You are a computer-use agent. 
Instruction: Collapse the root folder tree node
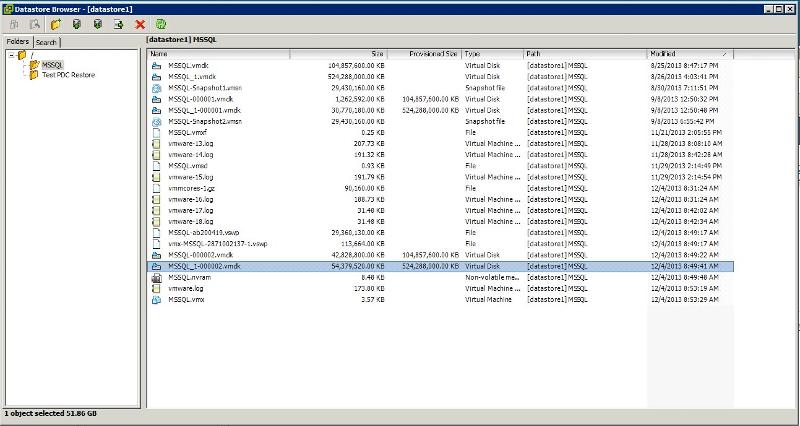pyautogui.click(x=12, y=55)
